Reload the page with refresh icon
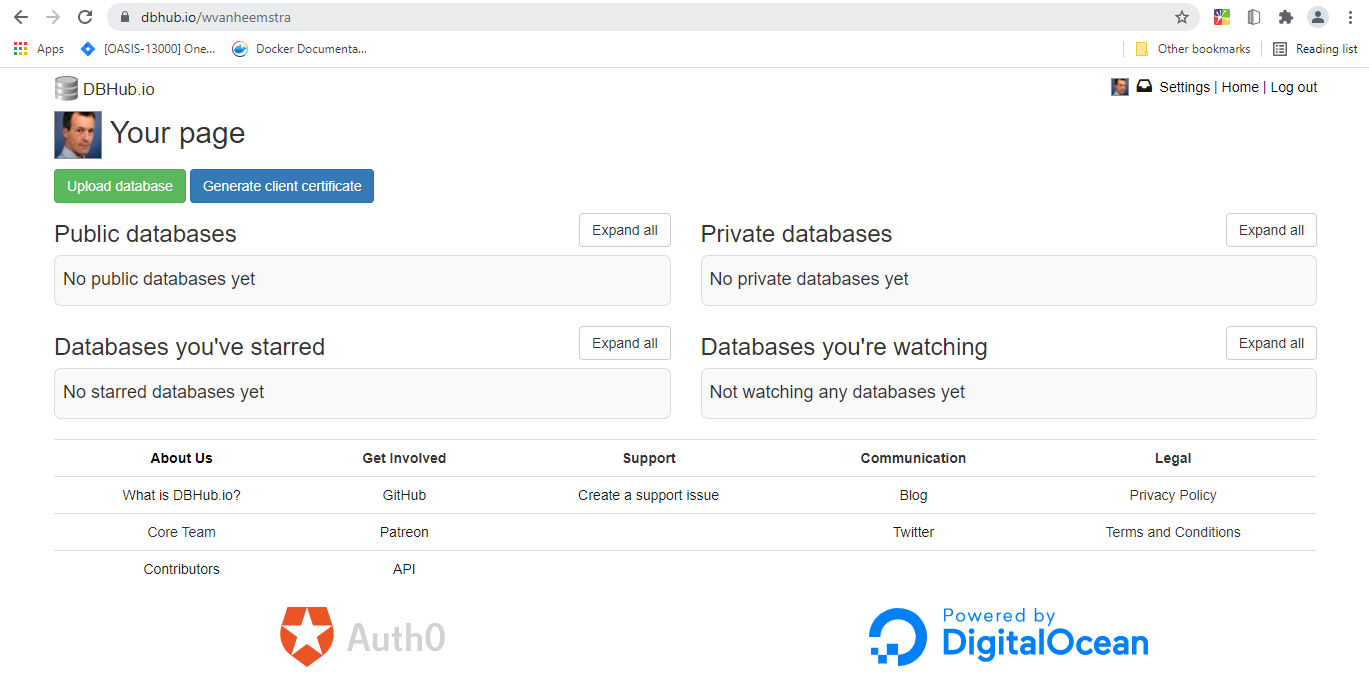The height and width of the screenshot is (689, 1369). [86, 17]
